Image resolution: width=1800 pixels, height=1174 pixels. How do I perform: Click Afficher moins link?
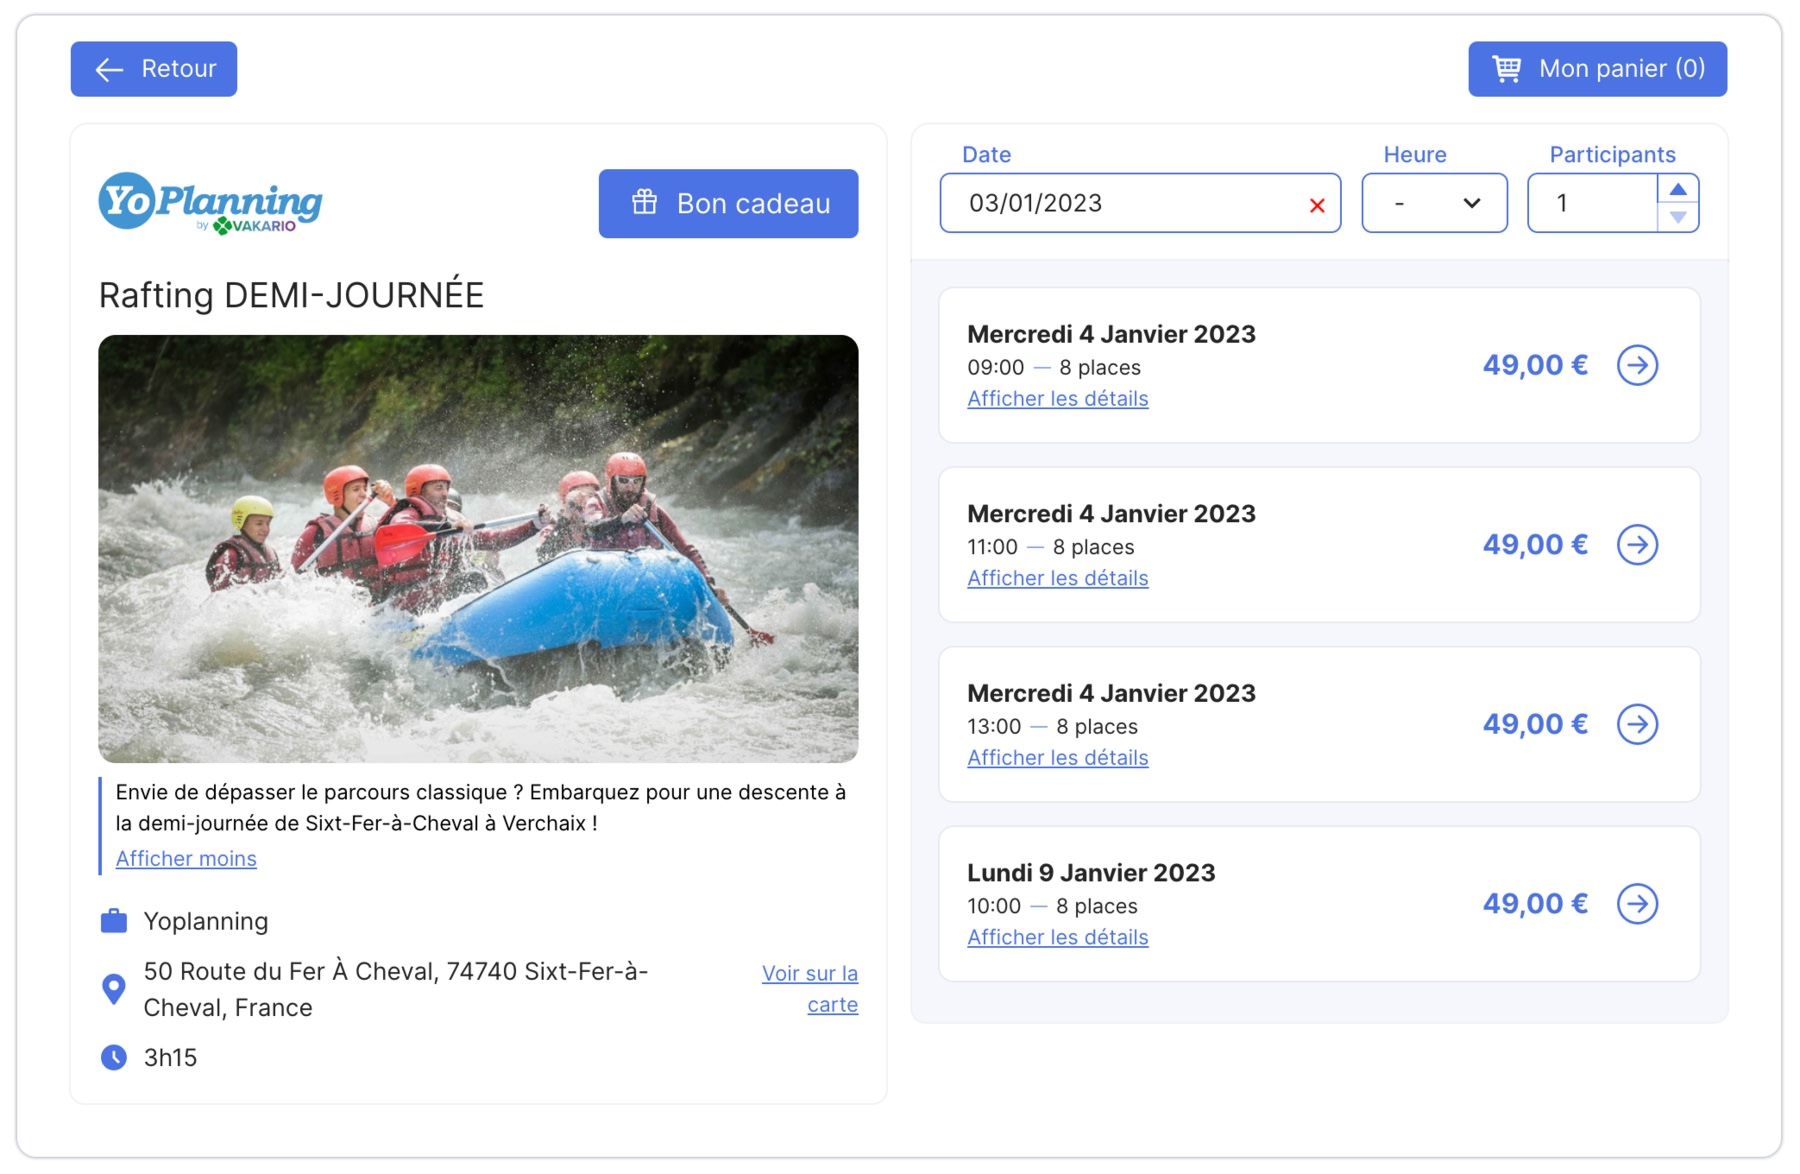pyautogui.click(x=186, y=858)
